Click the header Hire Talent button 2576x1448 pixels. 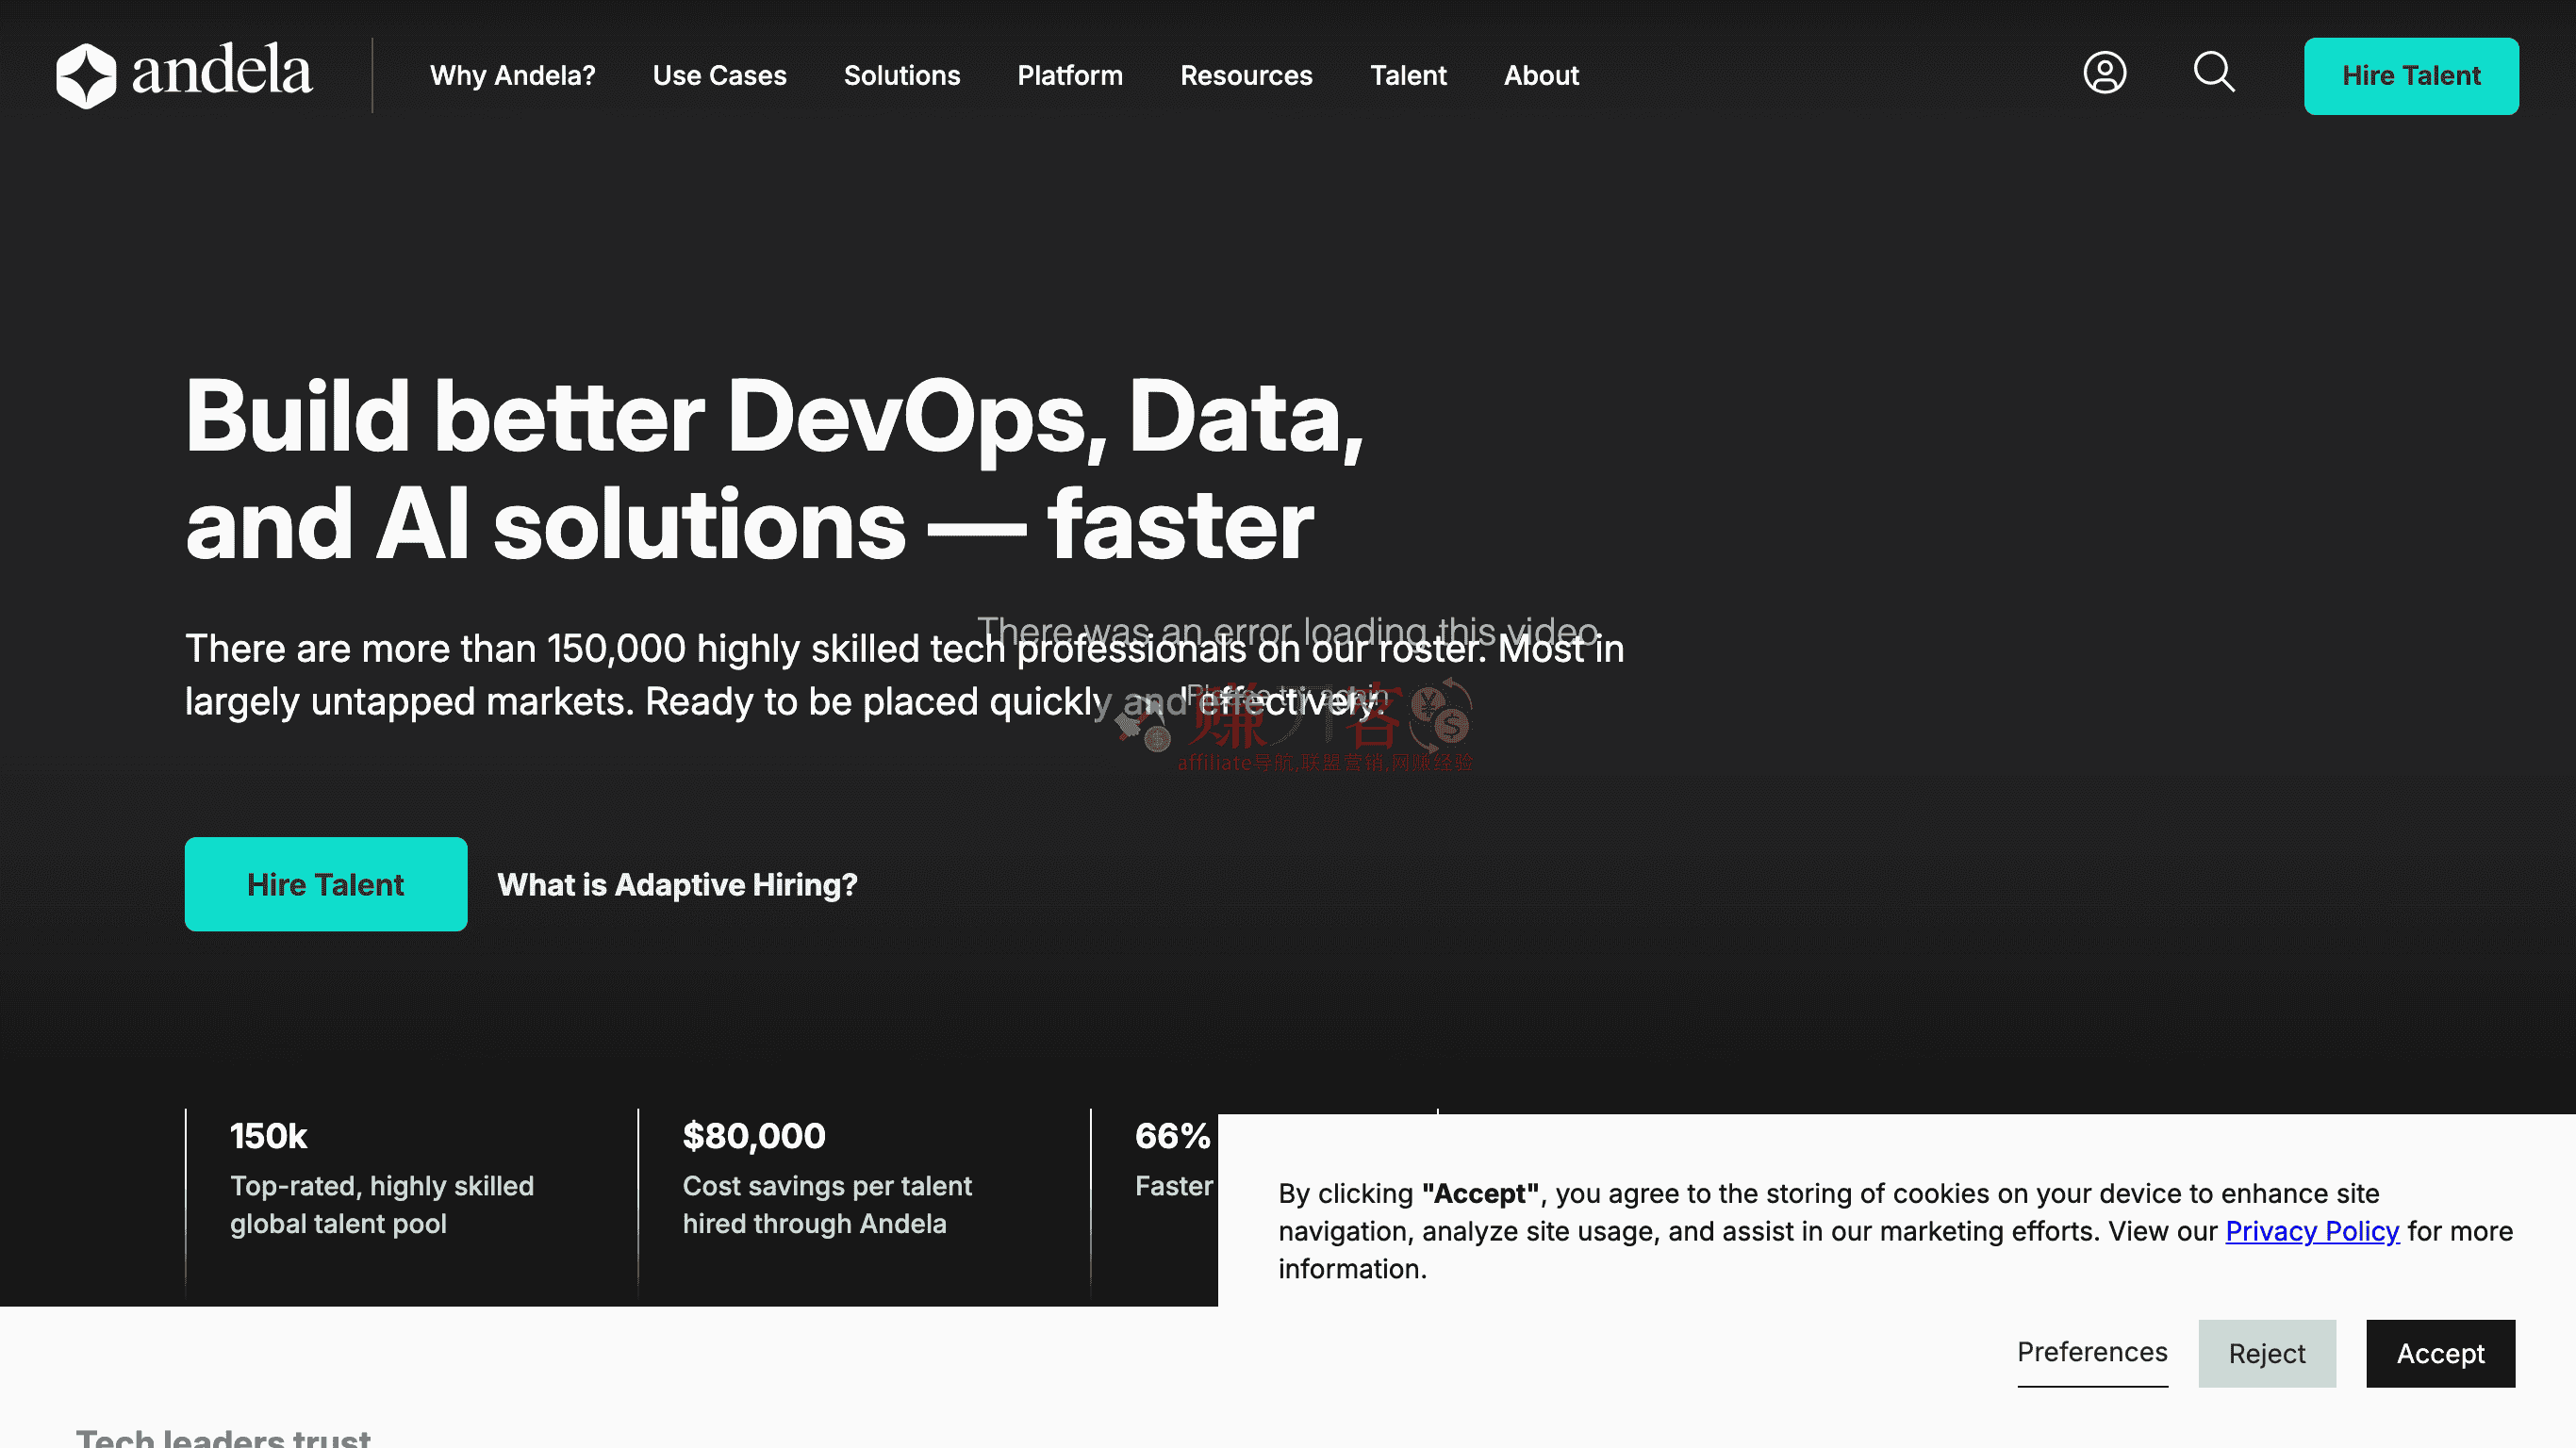pos(2410,76)
